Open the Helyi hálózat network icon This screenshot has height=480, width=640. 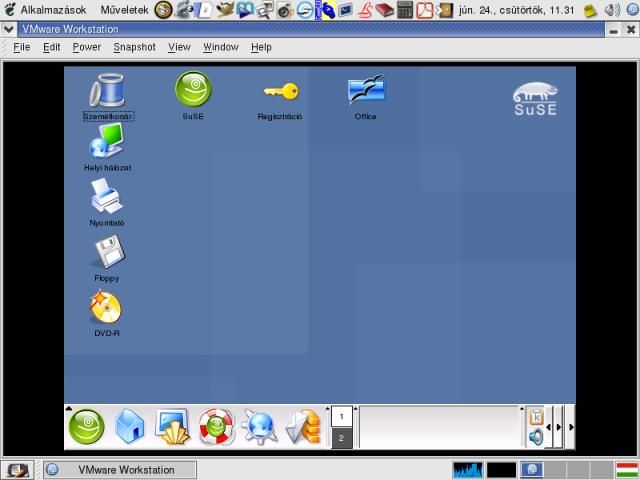(x=107, y=143)
